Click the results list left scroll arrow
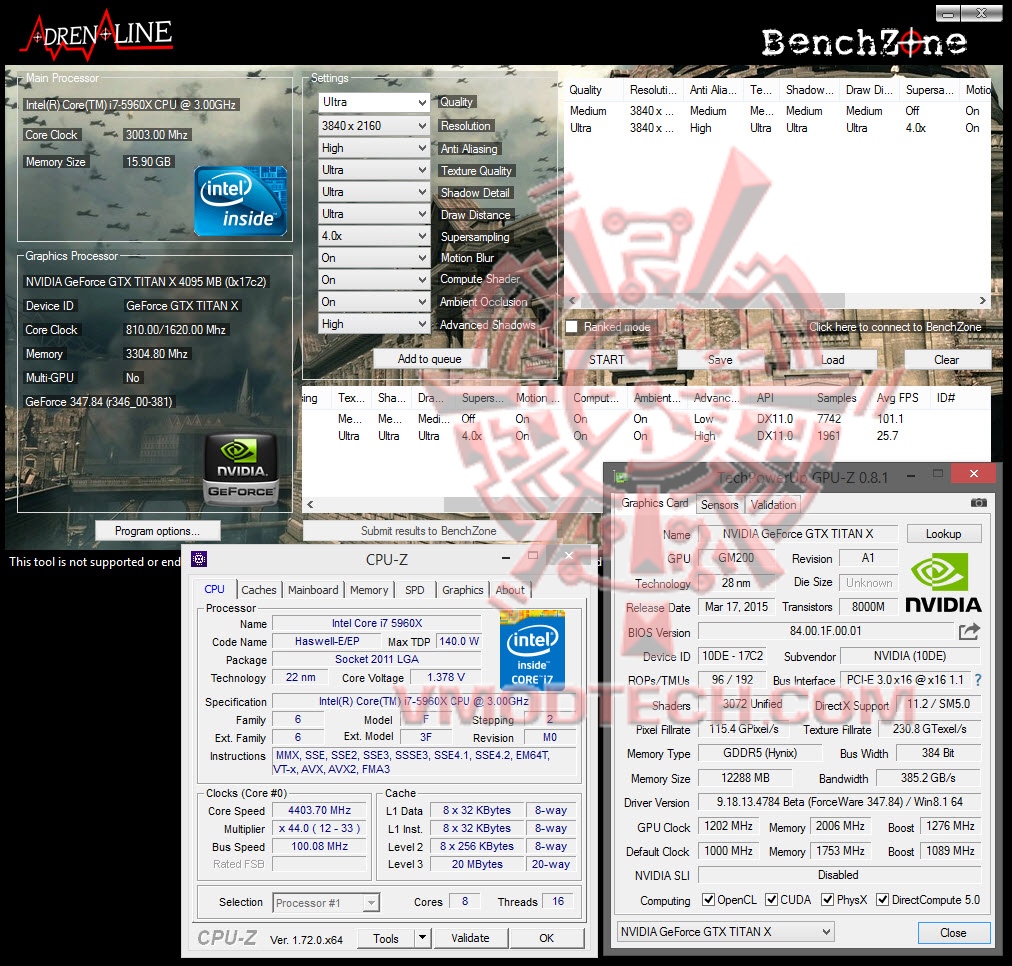 tap(310, 504)
